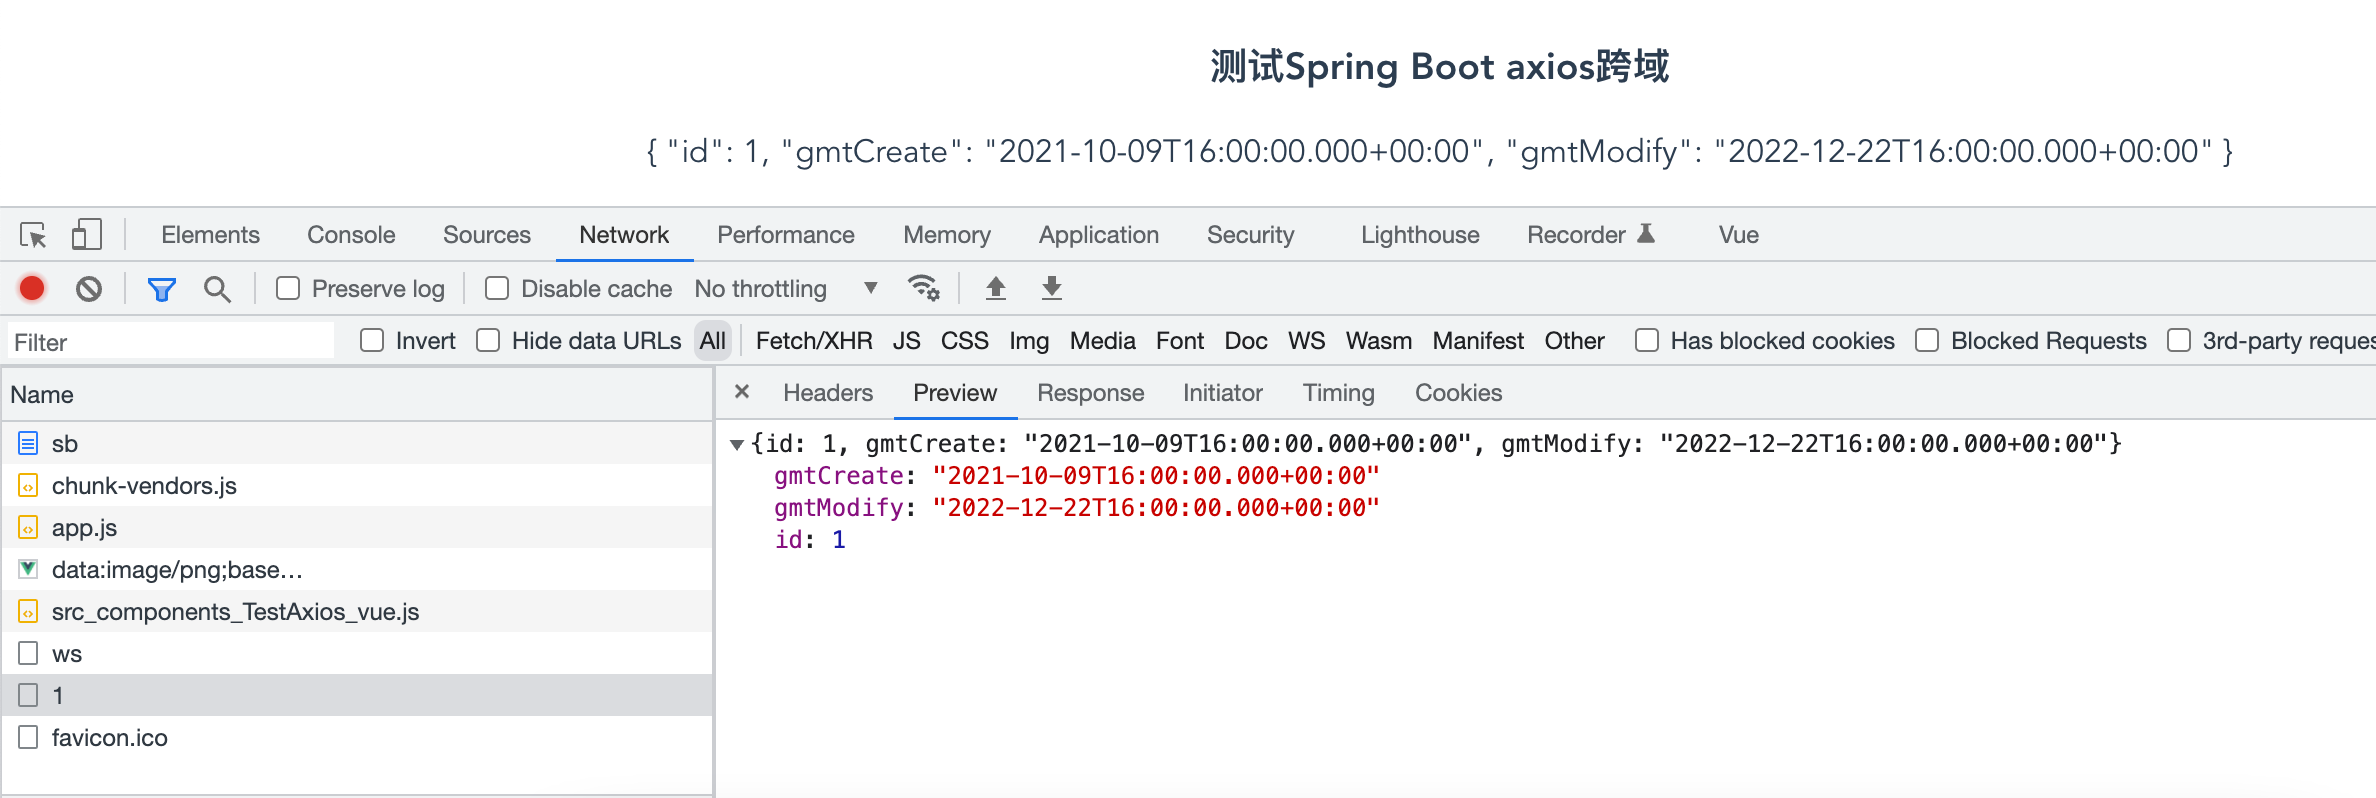Show the Timing tab
2376x798 pixels.
tap(1339, 393)
